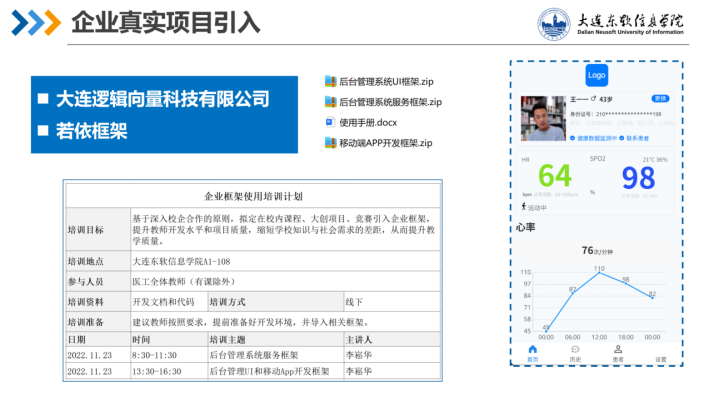This screenshot has width=704, height=393.
Task: Click the bullet 大连逻辑向量科技有限公司
Action: click(162, 99)
